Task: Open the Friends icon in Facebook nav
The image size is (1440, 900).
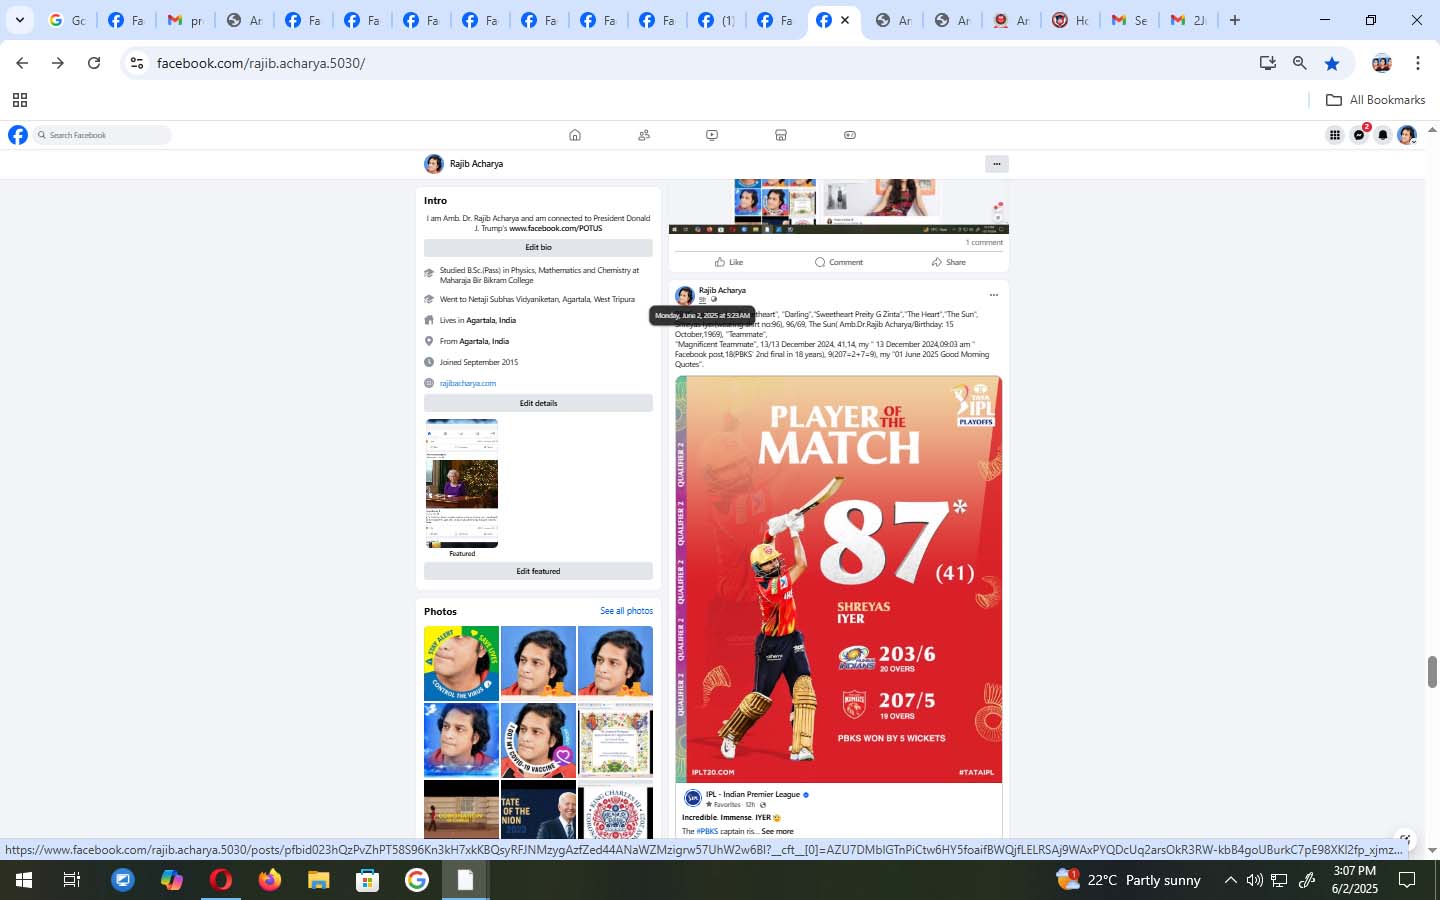Action: [644, 135]
